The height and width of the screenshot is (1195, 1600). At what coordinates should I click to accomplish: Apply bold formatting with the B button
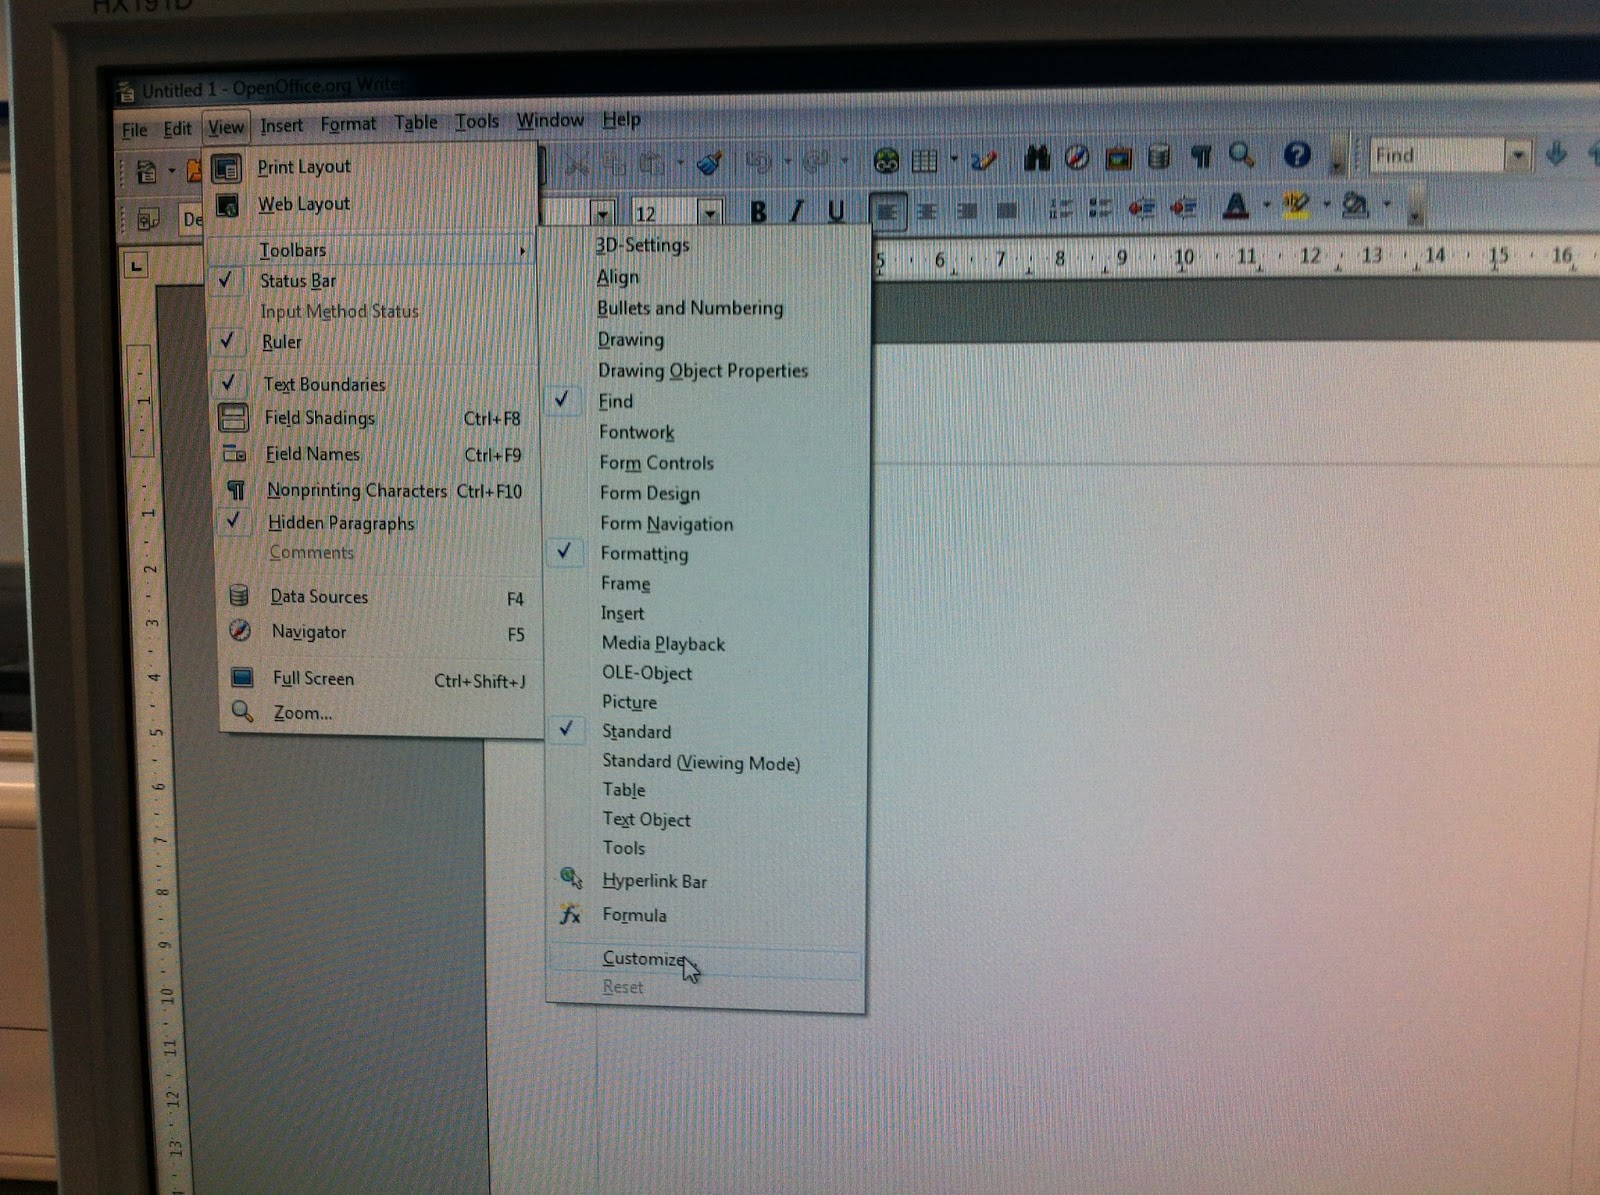pos(759,212)
